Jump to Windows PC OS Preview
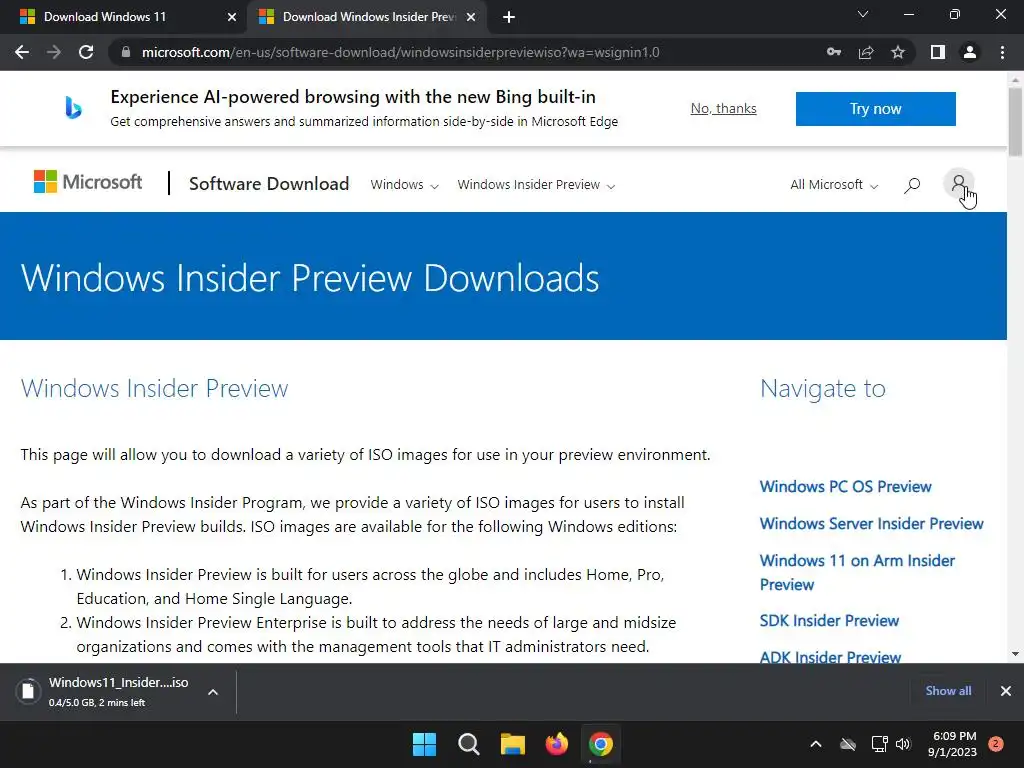Screen dimensions: 1024x768 (845, 487)
